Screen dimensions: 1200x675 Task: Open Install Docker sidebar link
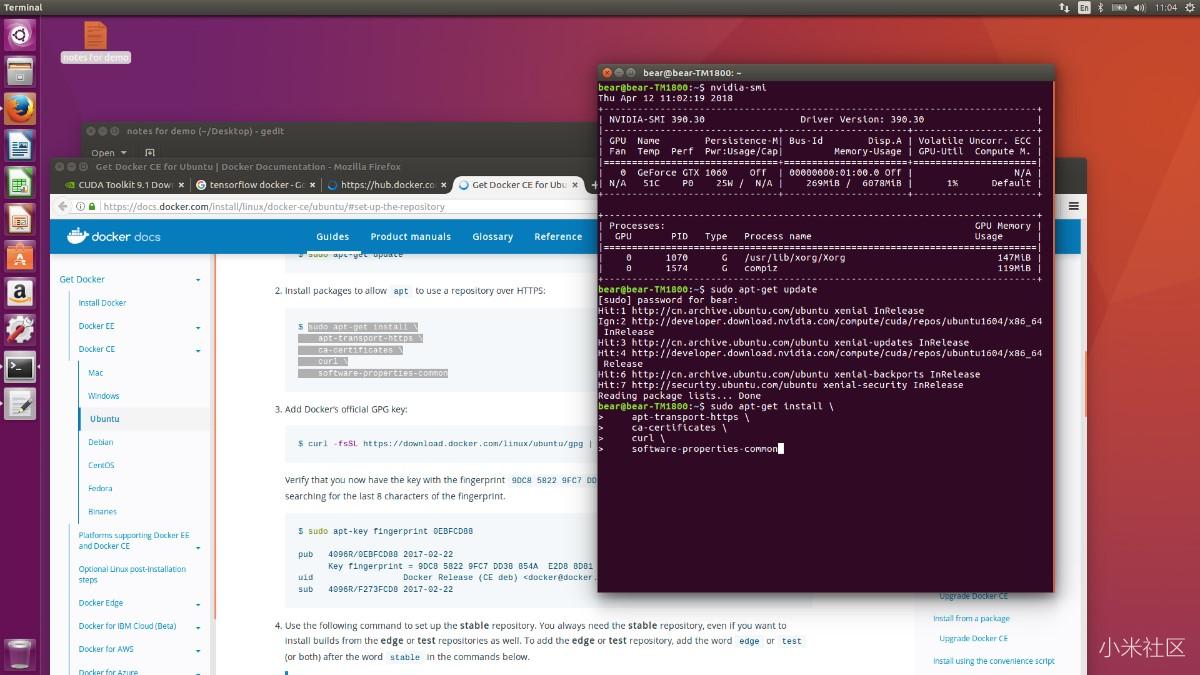tap(102, 303)
